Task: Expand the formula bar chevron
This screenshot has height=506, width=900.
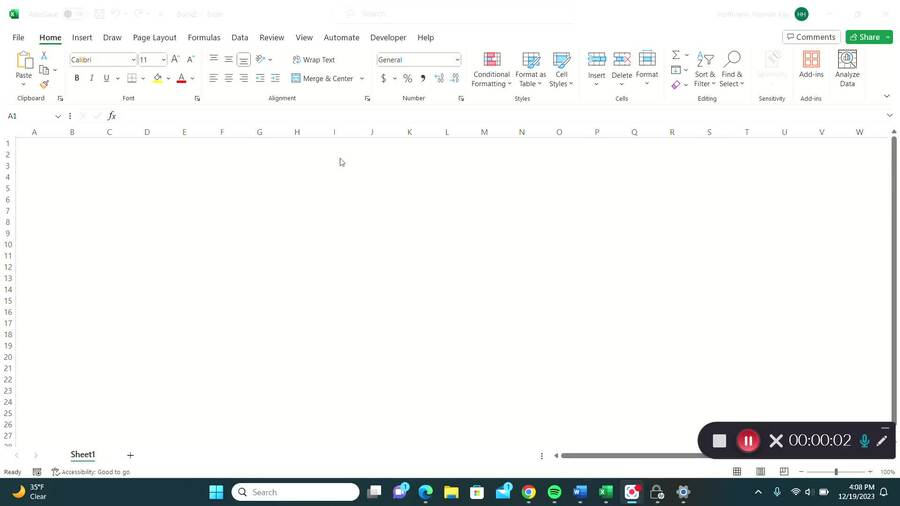Action: (x=890, y=116)
